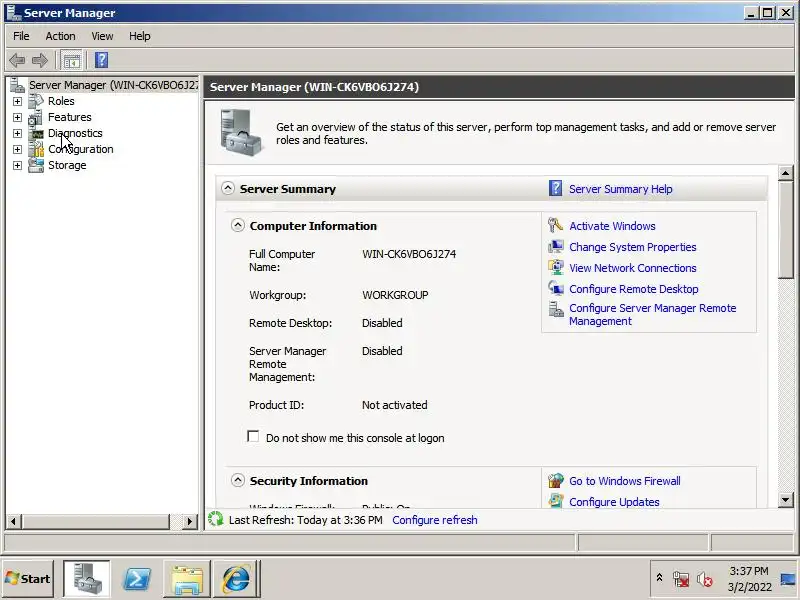Open the Go to Windows Firewall link
The width and height of the screenshot is (800, 600).
pos(624,481)
